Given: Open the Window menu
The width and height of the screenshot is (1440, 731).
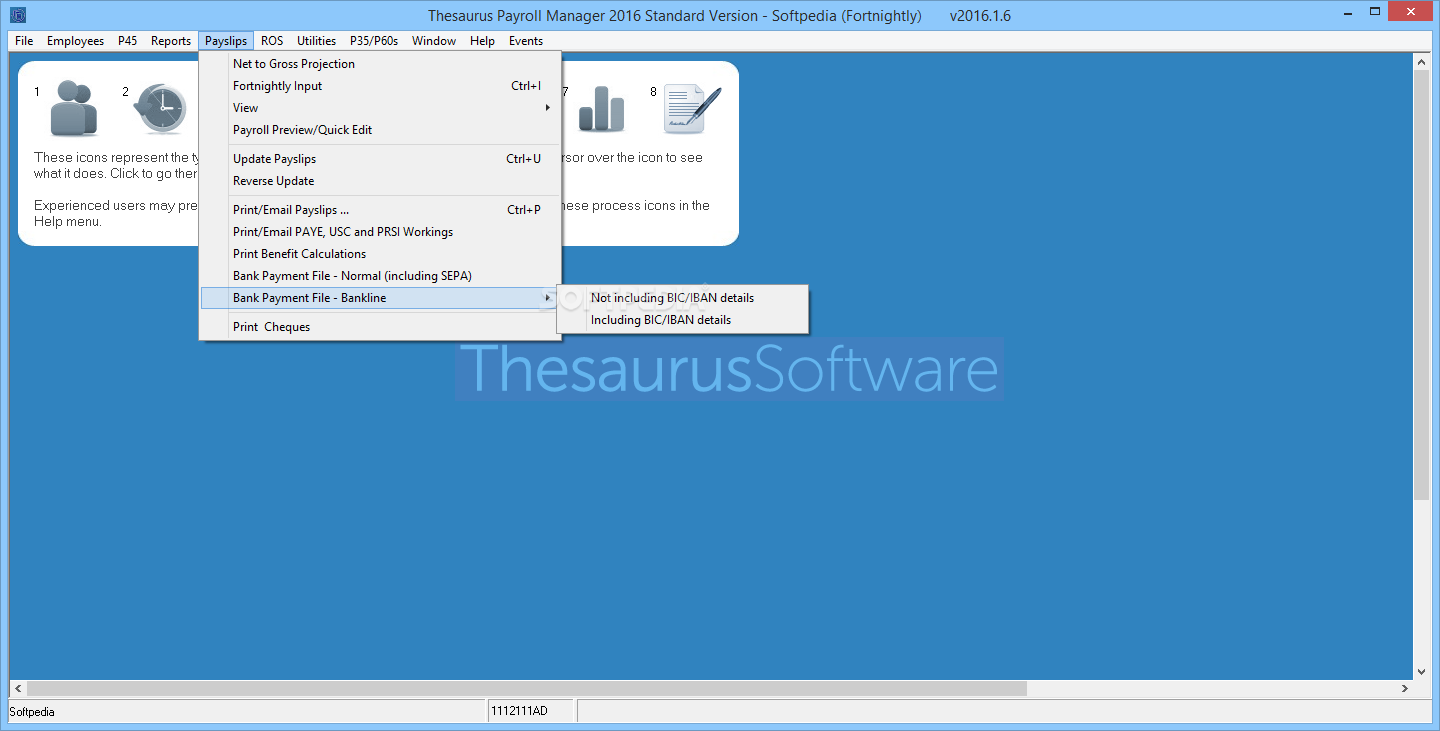Looking at the screenshot, I should click(434, 41).
